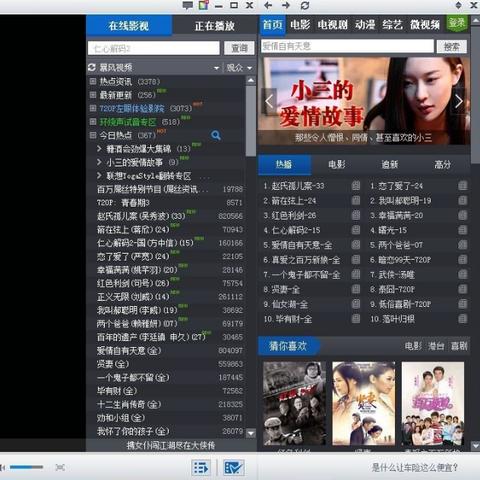Click the chat bubble icon in title bar
Screen dimensions: 480x480
coord(188,5)
